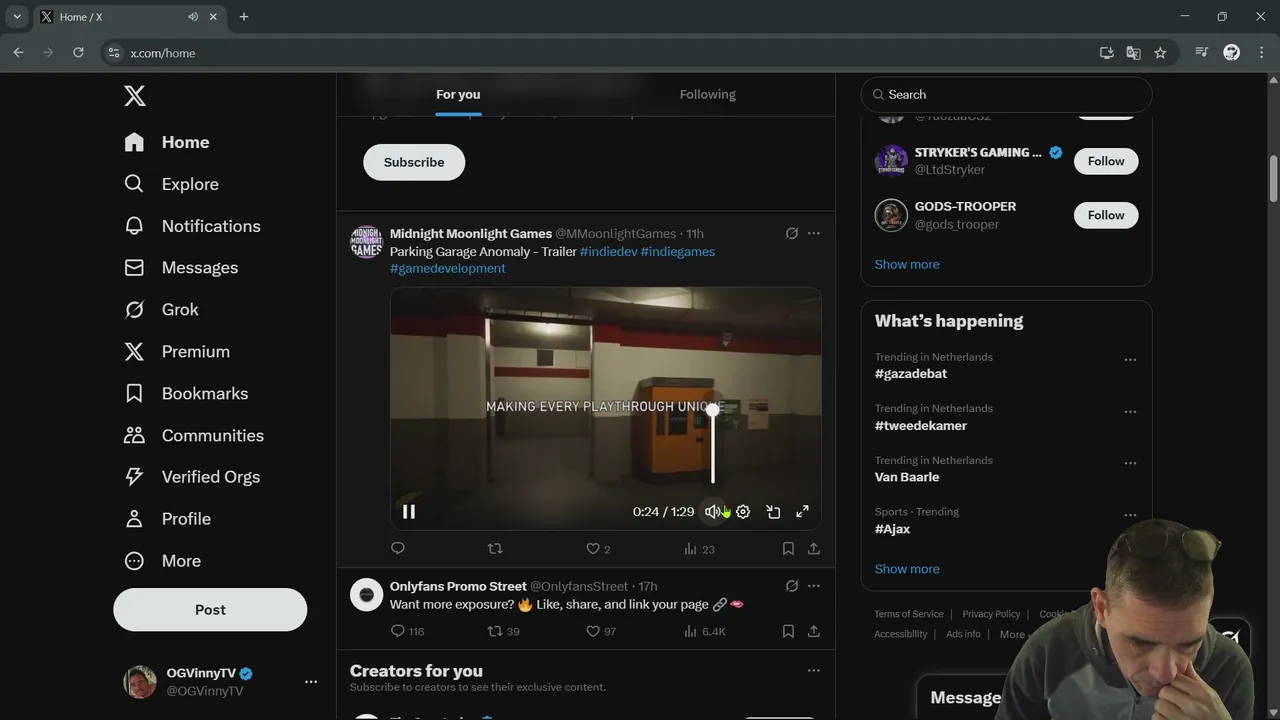Click the Subscribe button
Screen dimensions: 1280x720
tap(414, 162)
